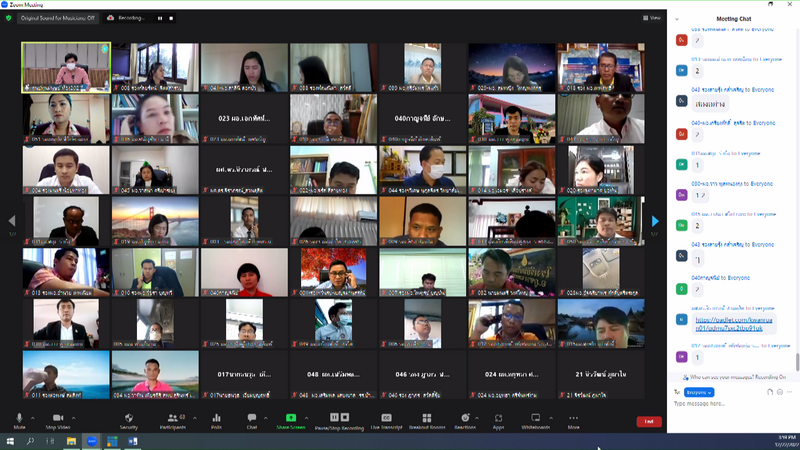Select the 023 participant name tile
Screen dimensions: 800x450
pos(244,118)
